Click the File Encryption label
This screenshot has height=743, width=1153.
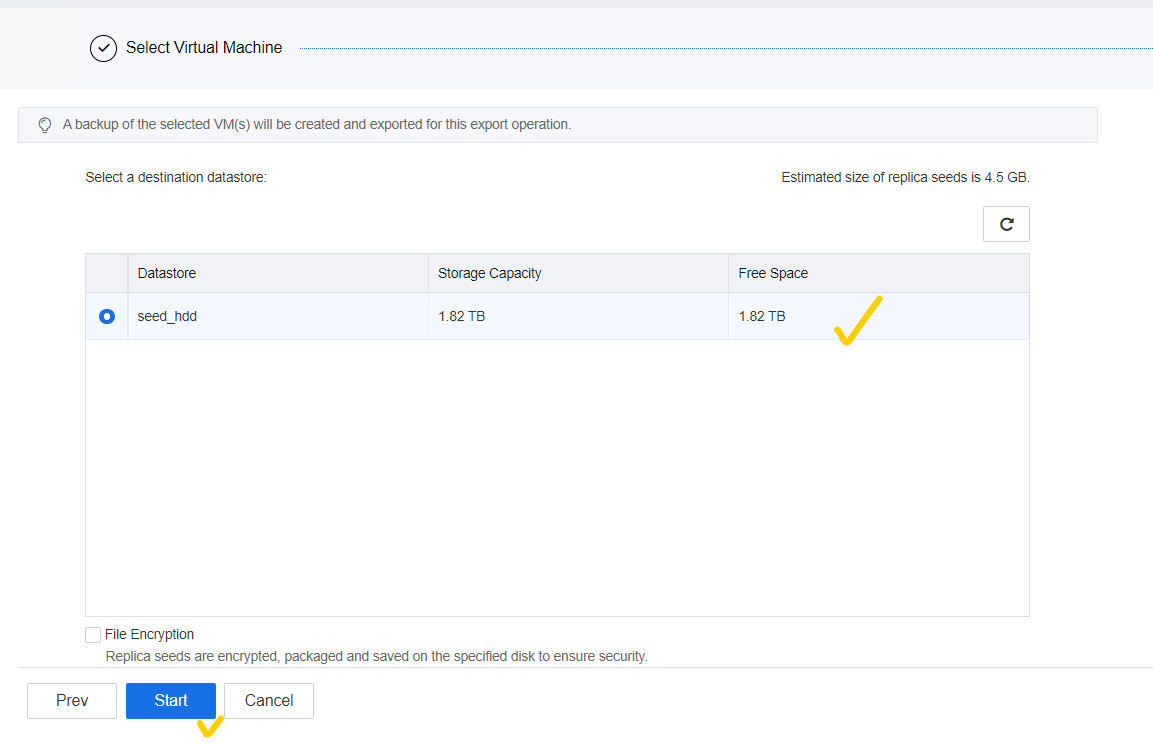[149, 634]
